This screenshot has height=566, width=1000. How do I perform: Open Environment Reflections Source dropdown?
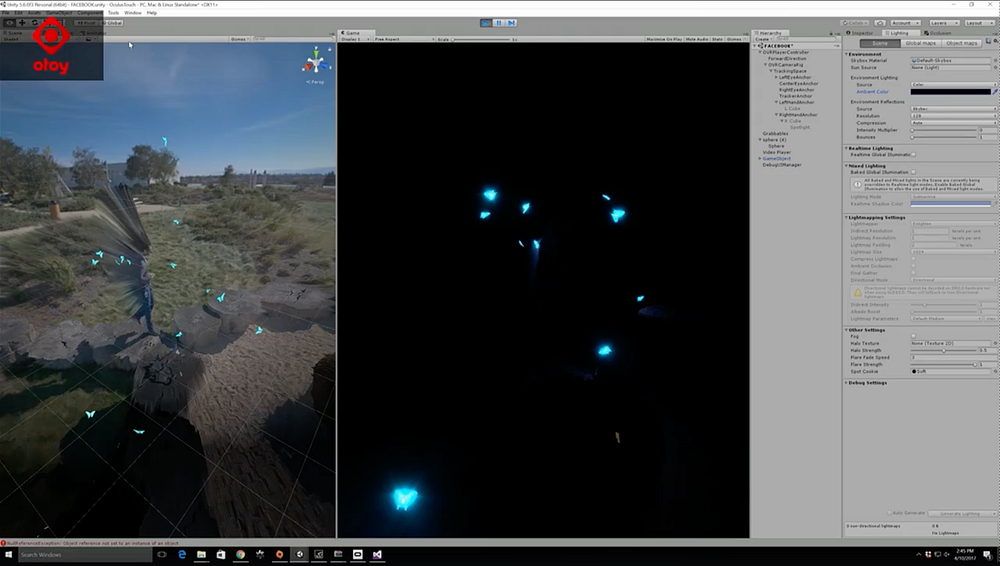tap(953, 109)
